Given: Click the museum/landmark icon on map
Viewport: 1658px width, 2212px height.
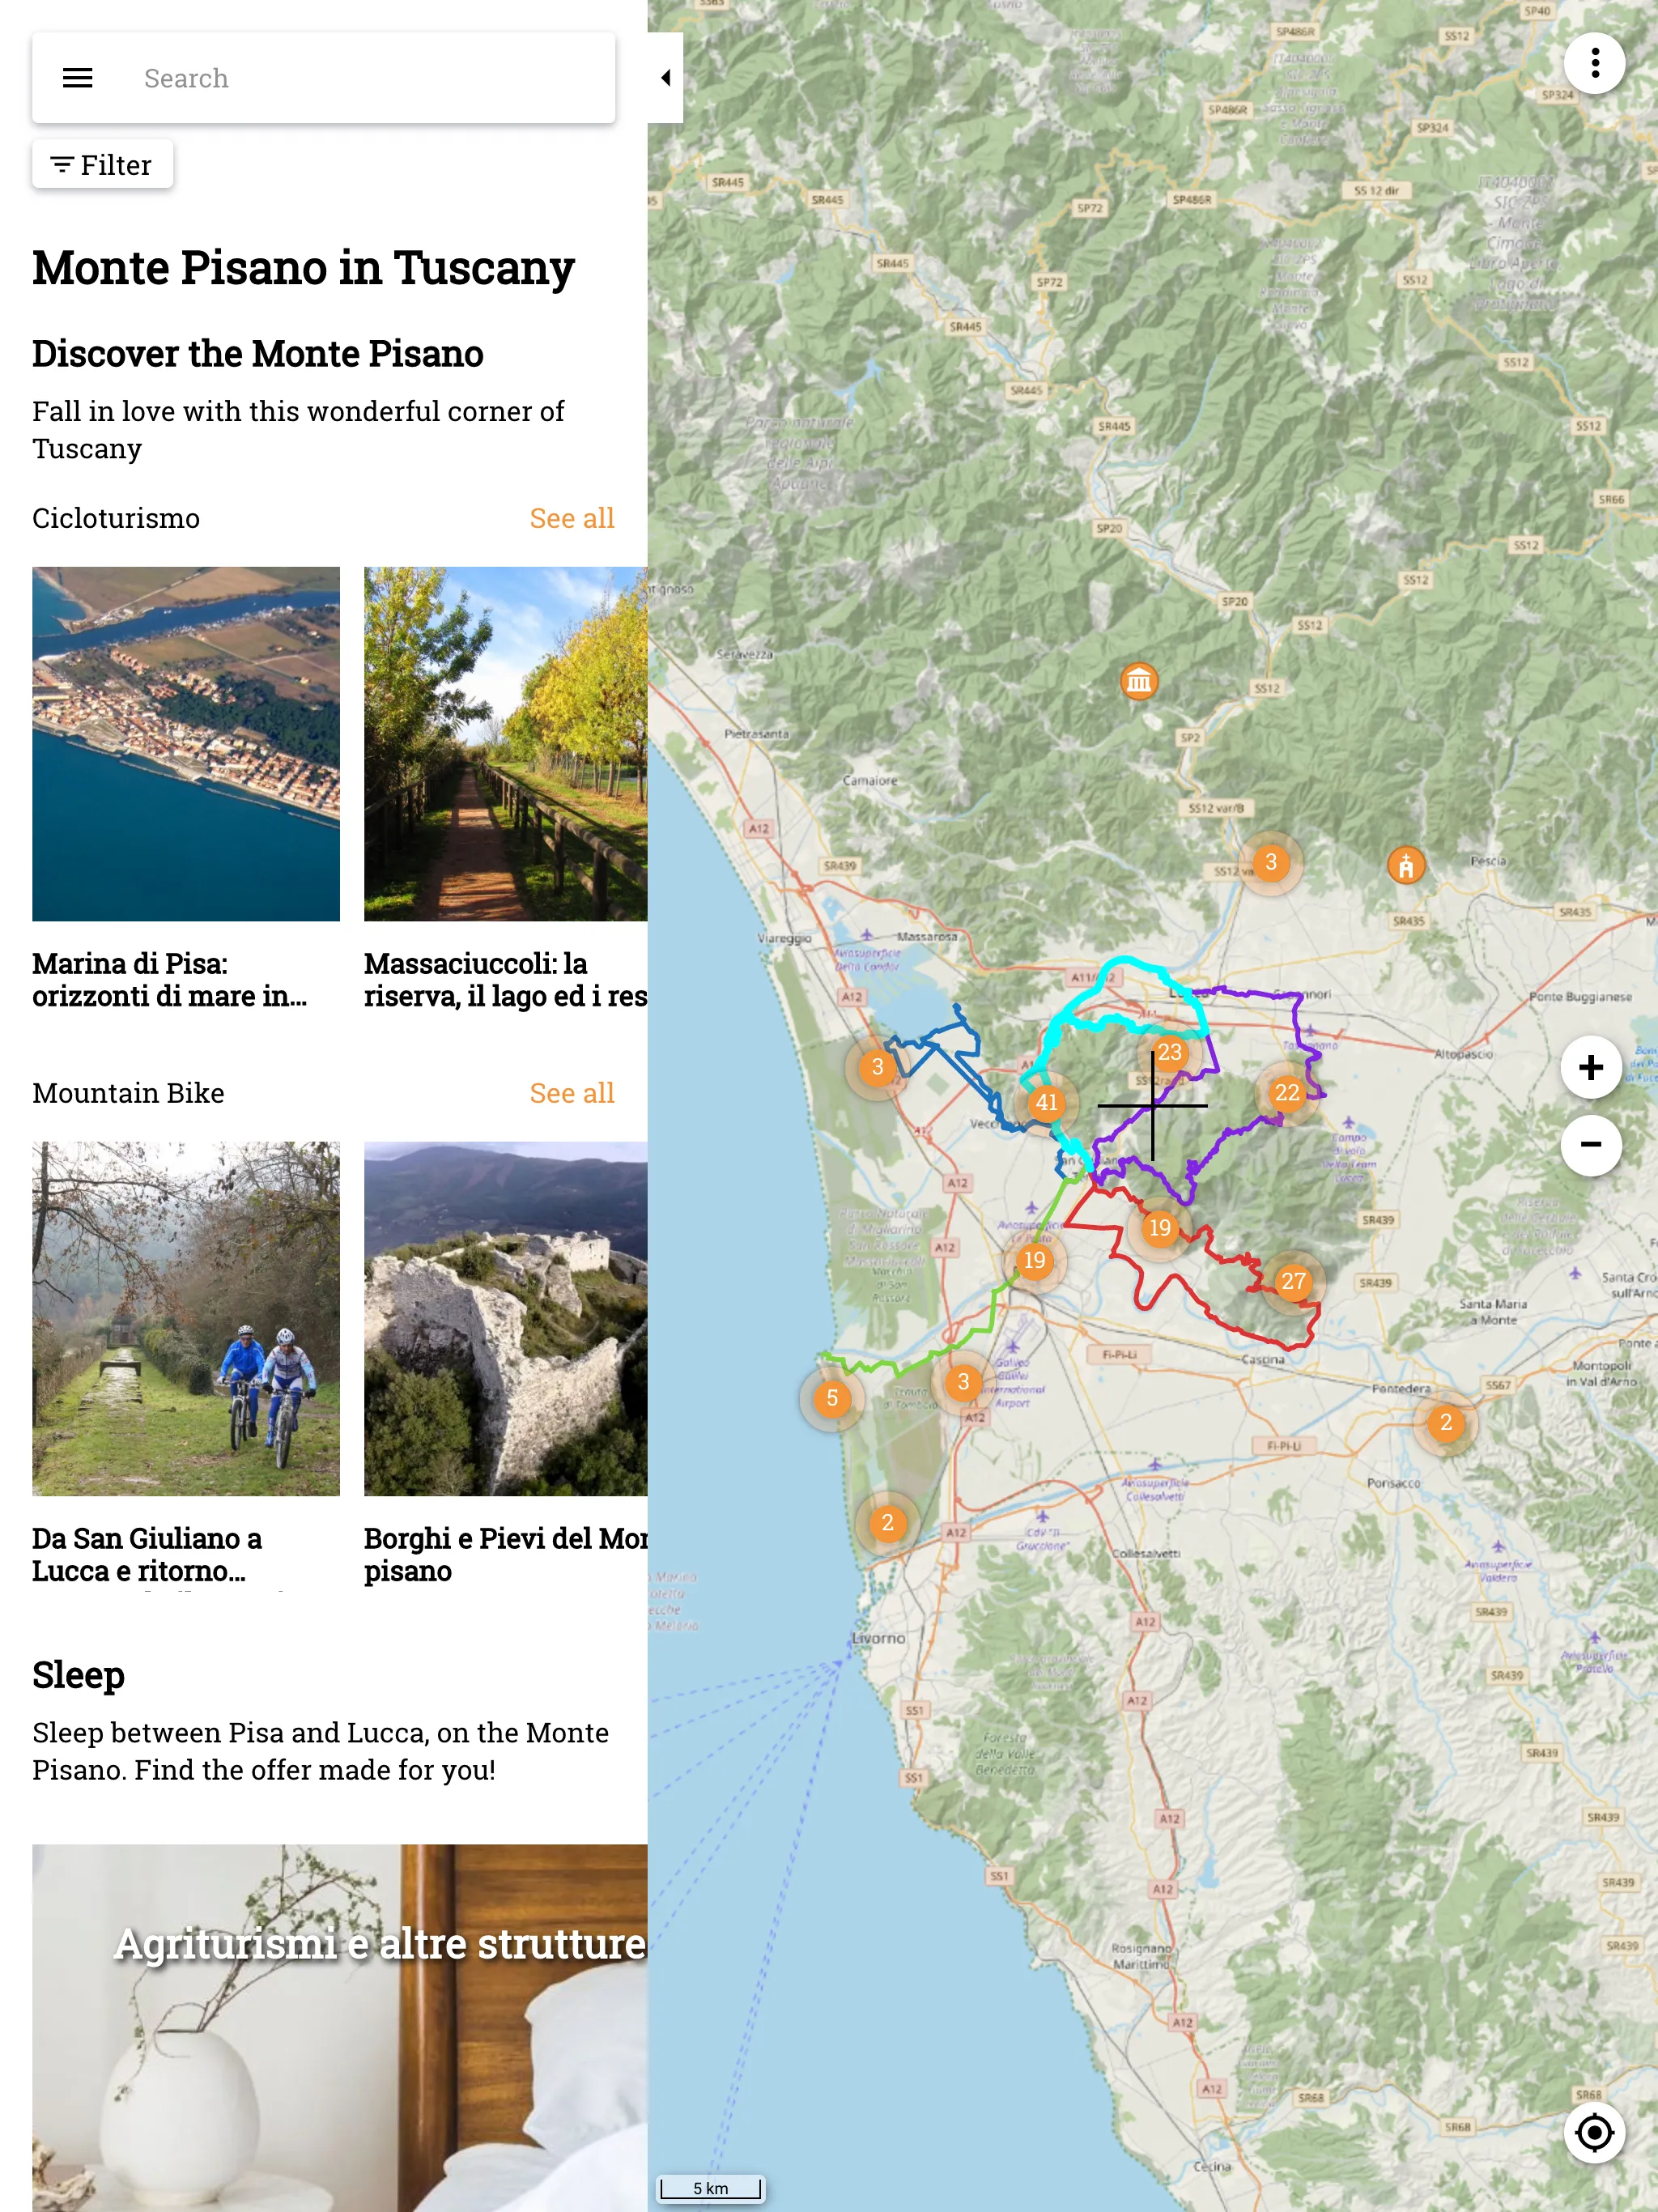Looking at the screenshot, I should click(1139, 681).
